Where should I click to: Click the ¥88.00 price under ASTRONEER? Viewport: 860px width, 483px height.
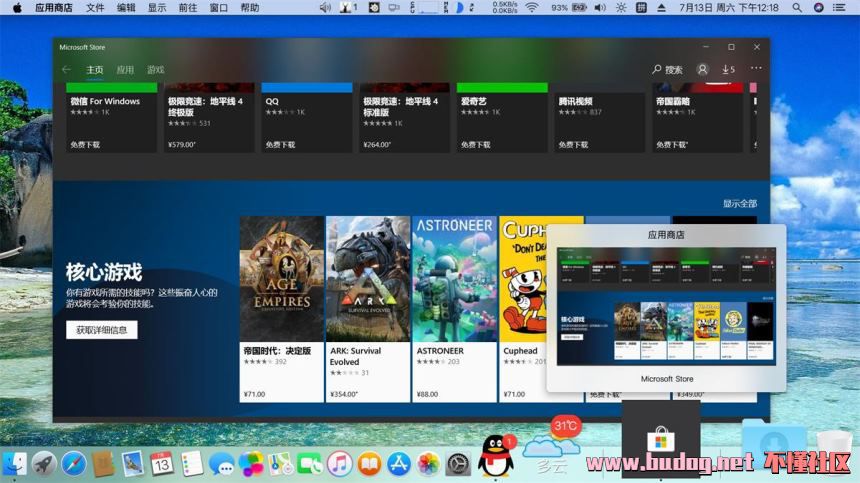(427, 394)
